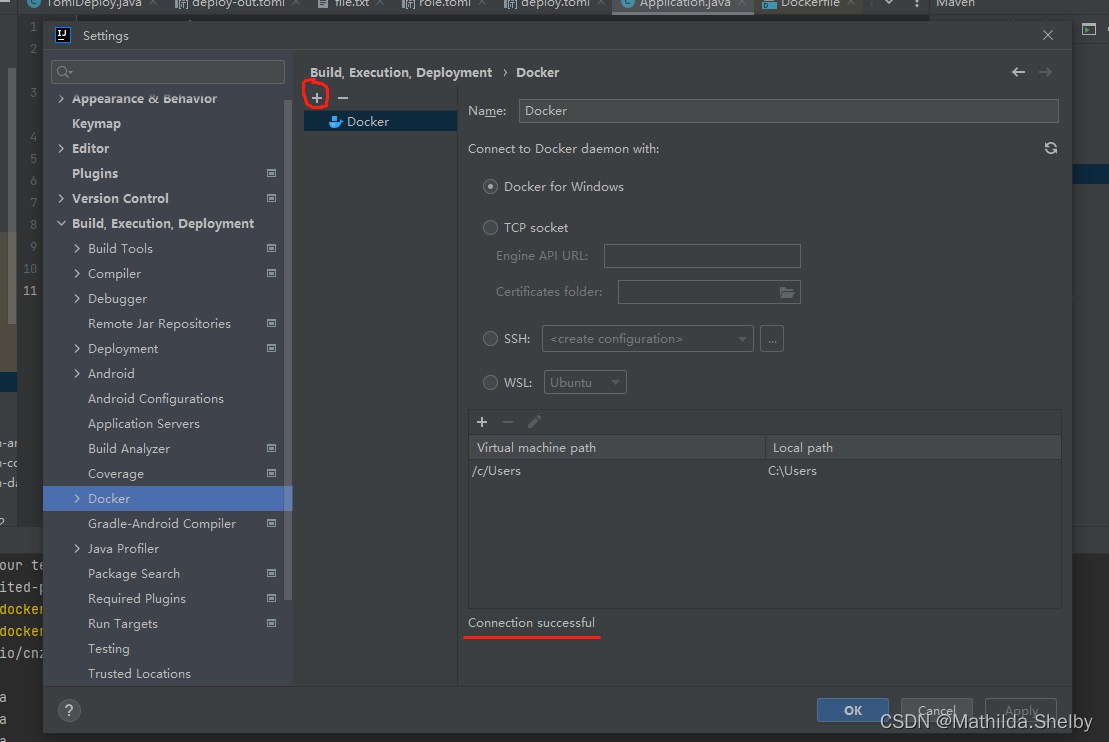Click the project-level marker beside Version Control

(271, 198)
